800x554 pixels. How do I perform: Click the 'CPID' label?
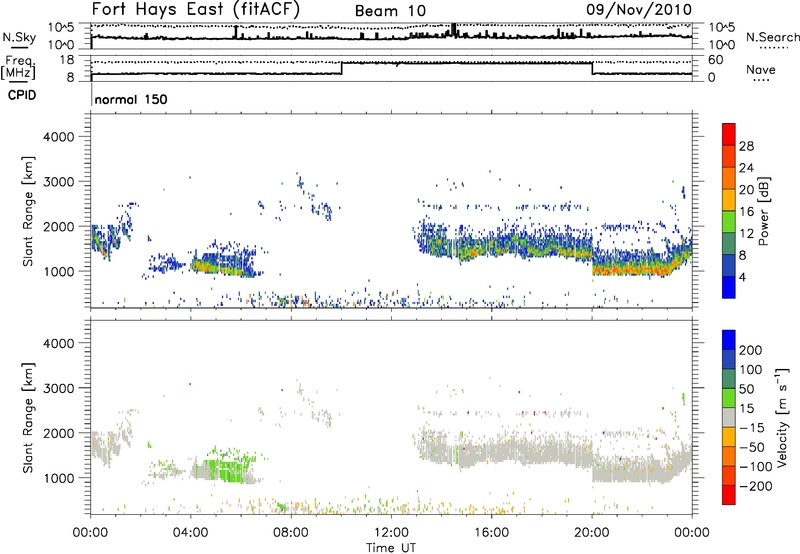click(x=22, y=95)
